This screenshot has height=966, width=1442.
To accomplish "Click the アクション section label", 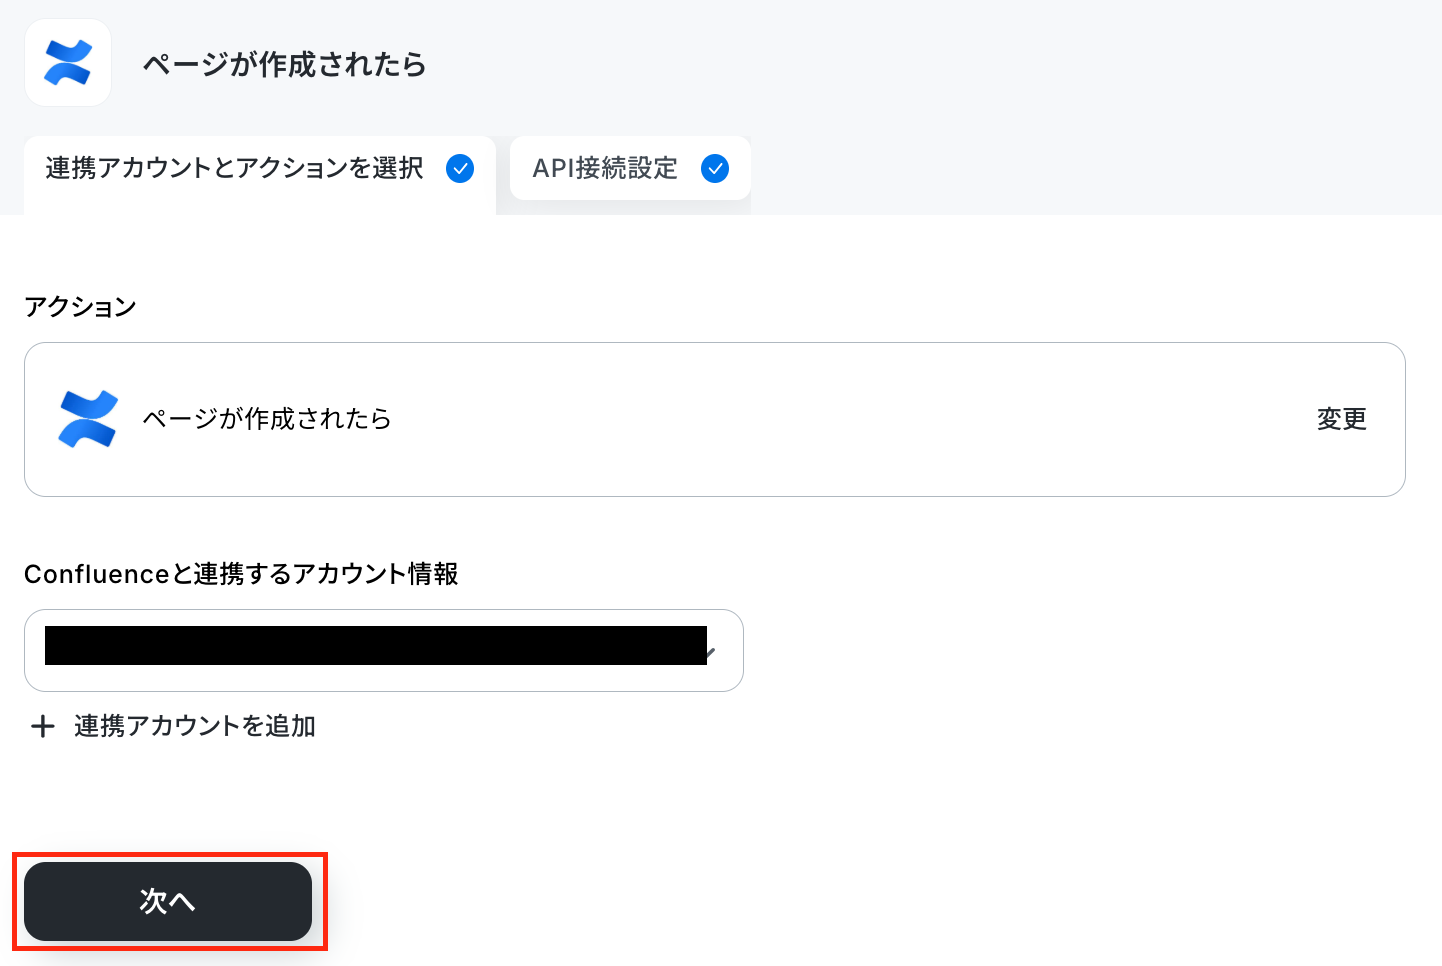I will pyautogui.click(x=80, y=307).
